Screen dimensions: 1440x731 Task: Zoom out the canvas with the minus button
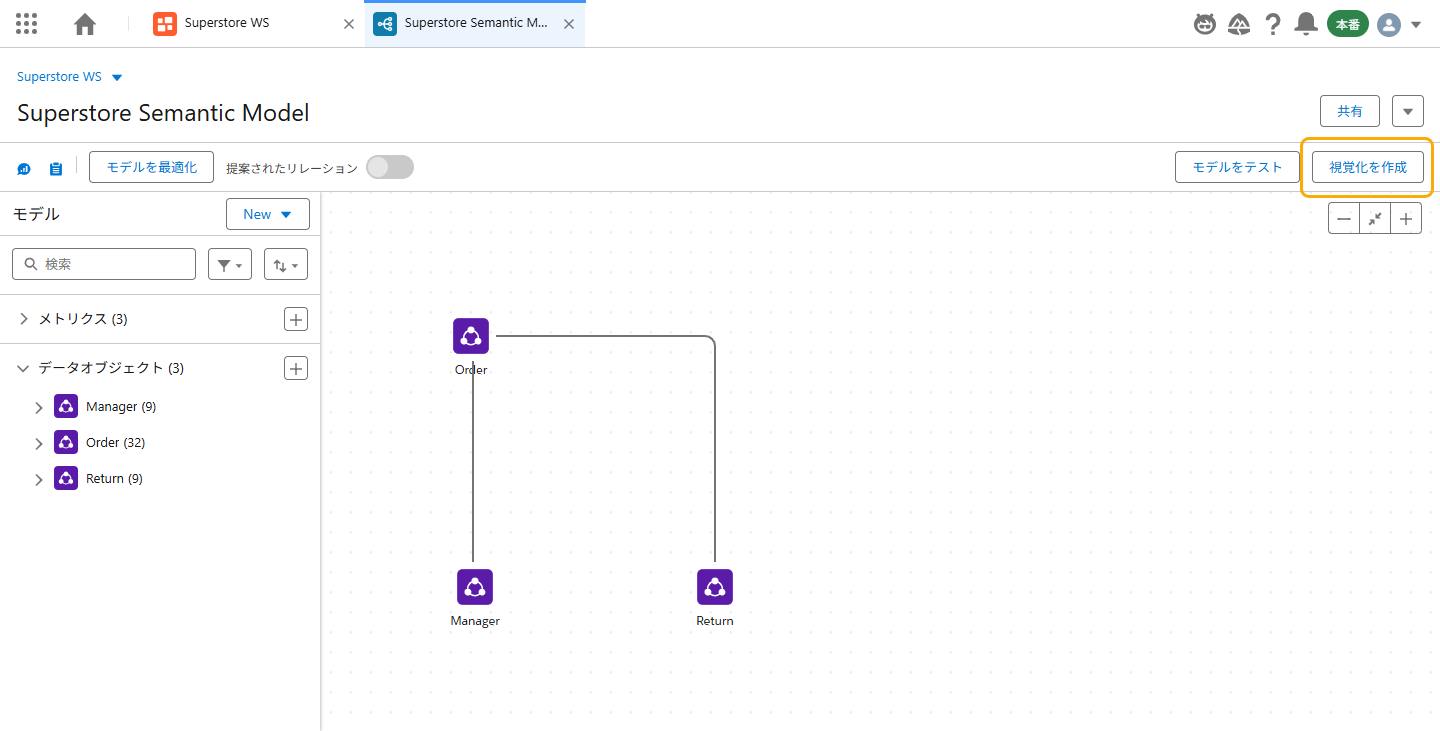click(1344, 218)
